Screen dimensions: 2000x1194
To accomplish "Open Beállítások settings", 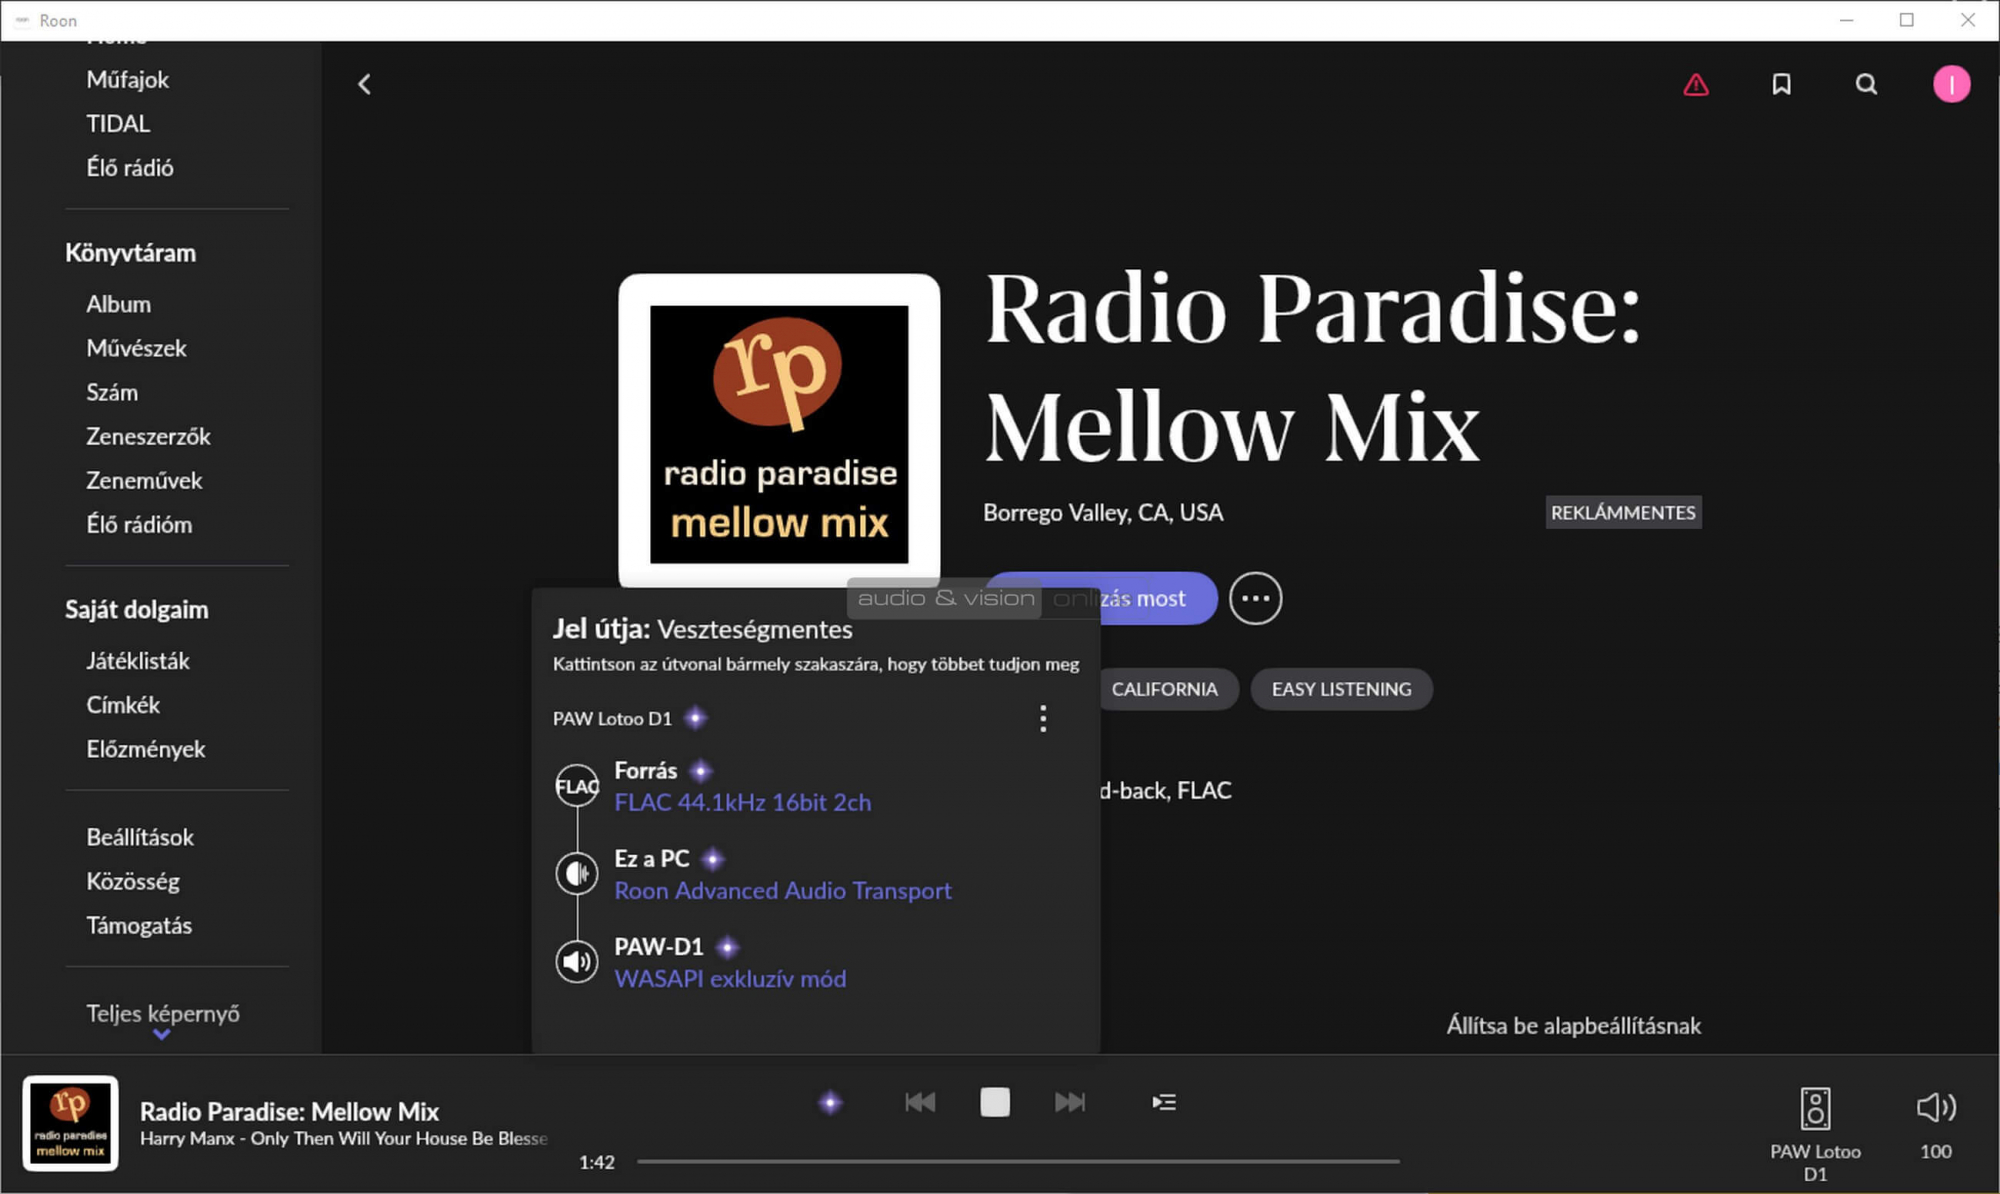I will 140,837.
